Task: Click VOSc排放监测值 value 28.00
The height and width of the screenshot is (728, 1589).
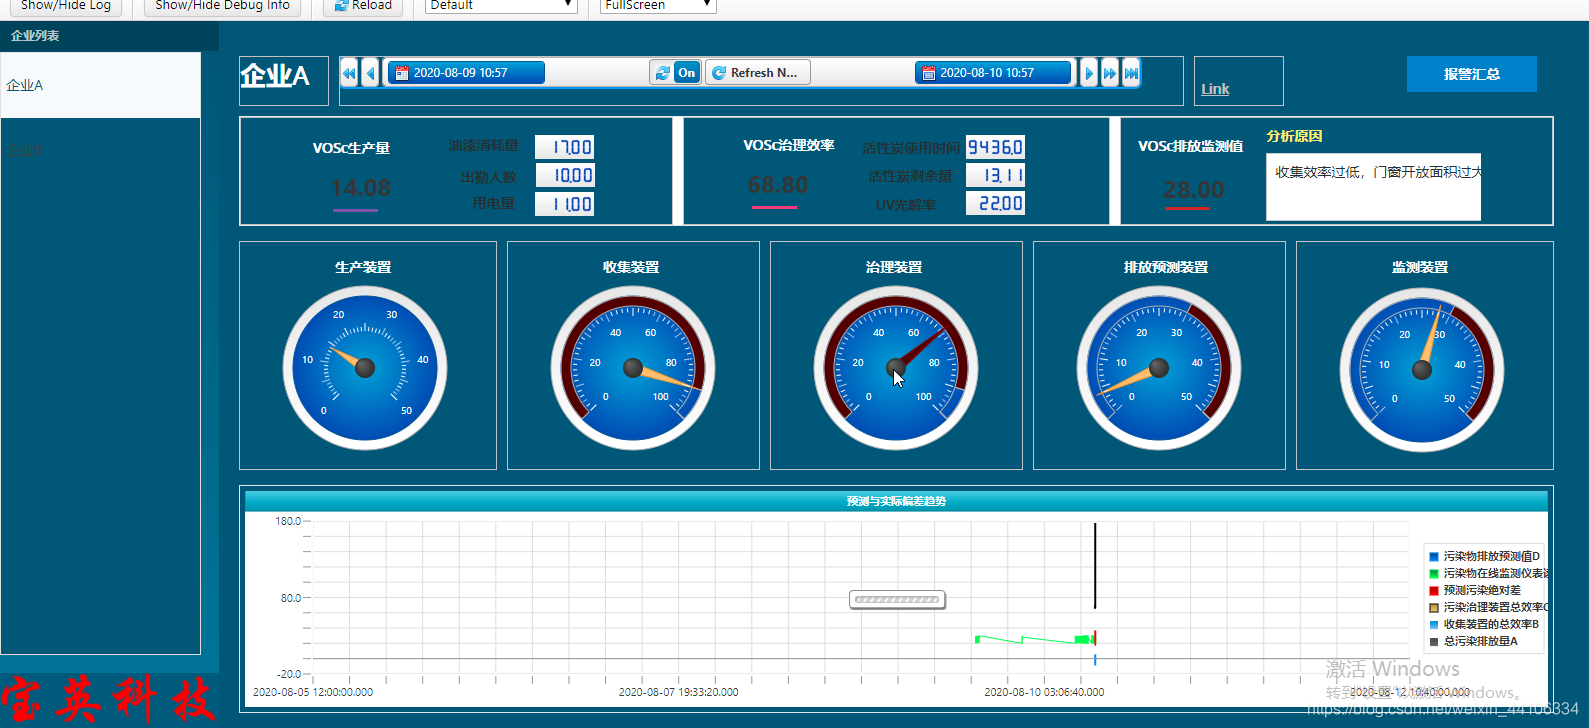Action: [x=1193, y=190]
